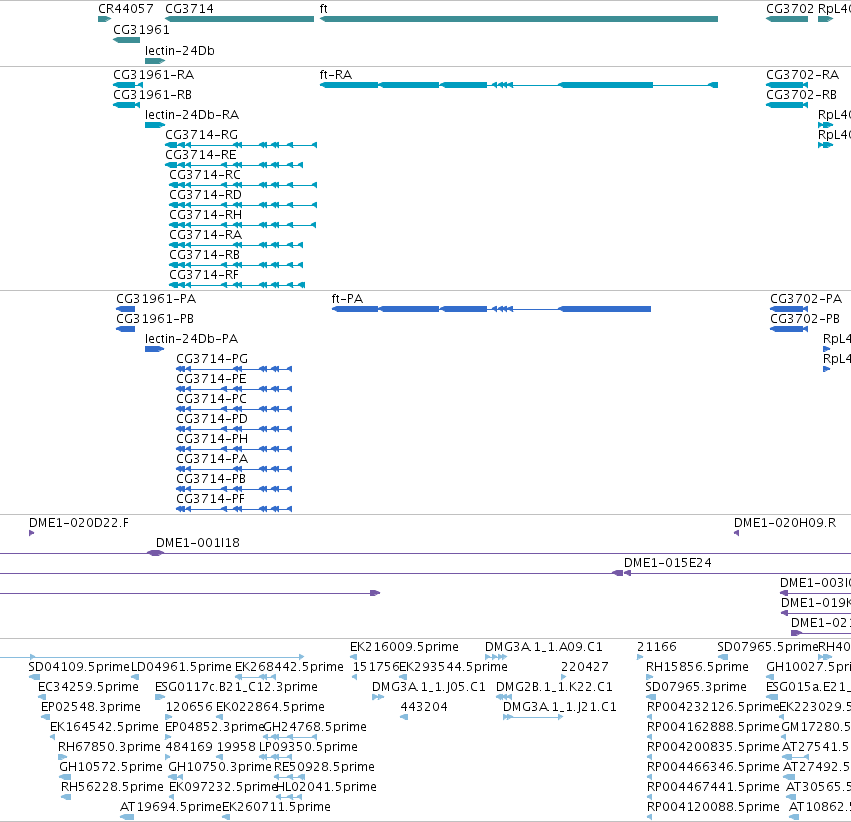Select the DME1-020H09.R BAC end label

pyautogui.click(x=785, y=523)
